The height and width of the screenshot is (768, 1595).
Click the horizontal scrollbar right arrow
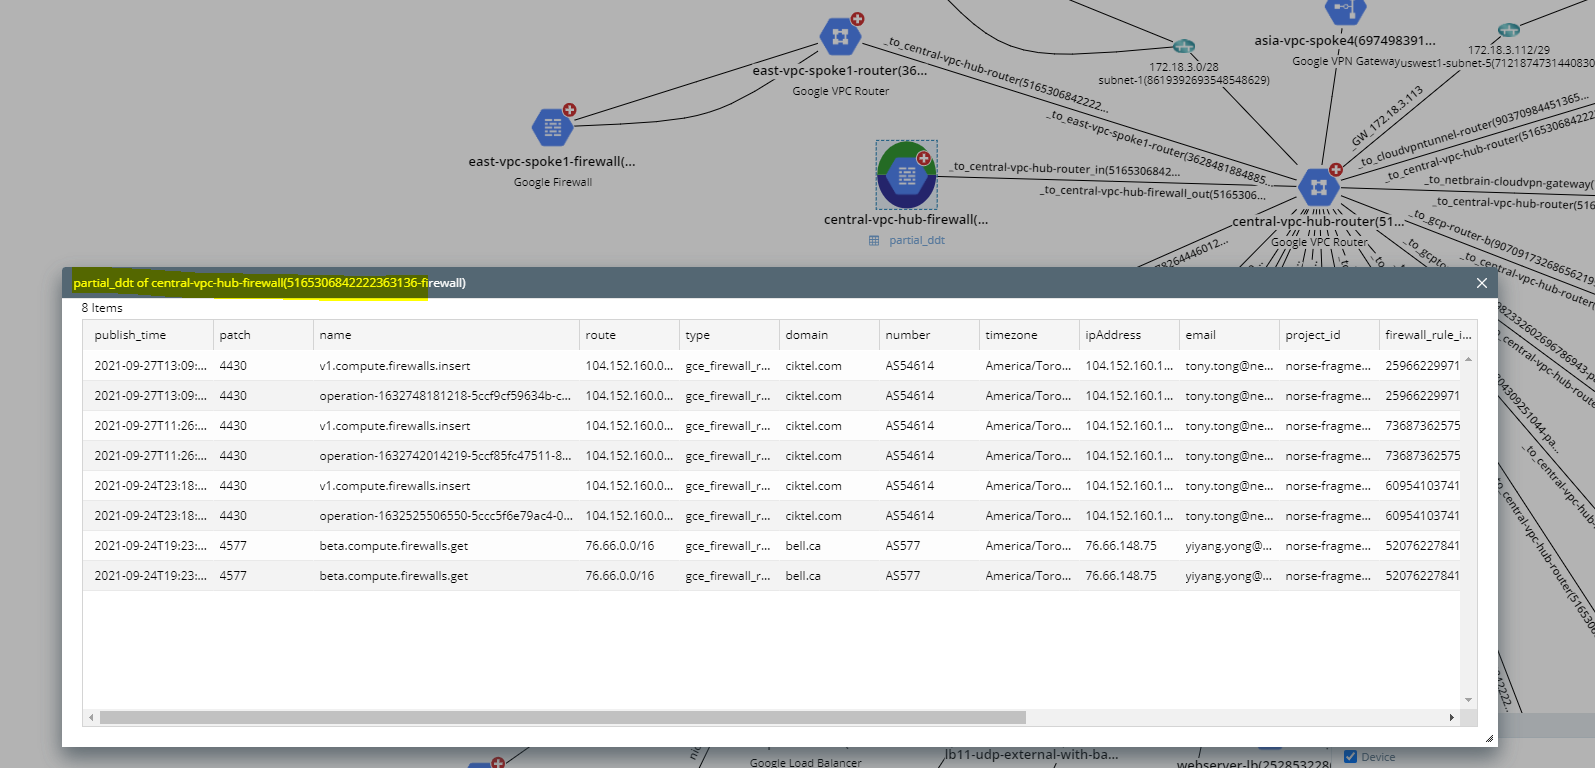[x=1452, y=717]
